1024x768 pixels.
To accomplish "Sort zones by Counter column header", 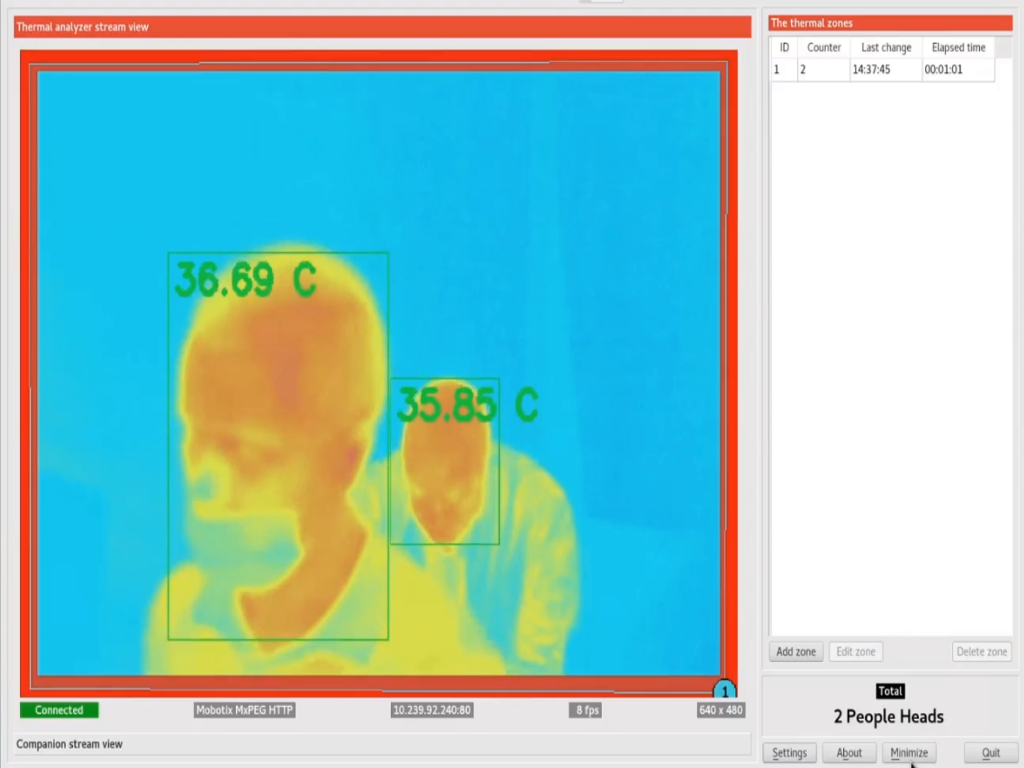I will point(824,48).
